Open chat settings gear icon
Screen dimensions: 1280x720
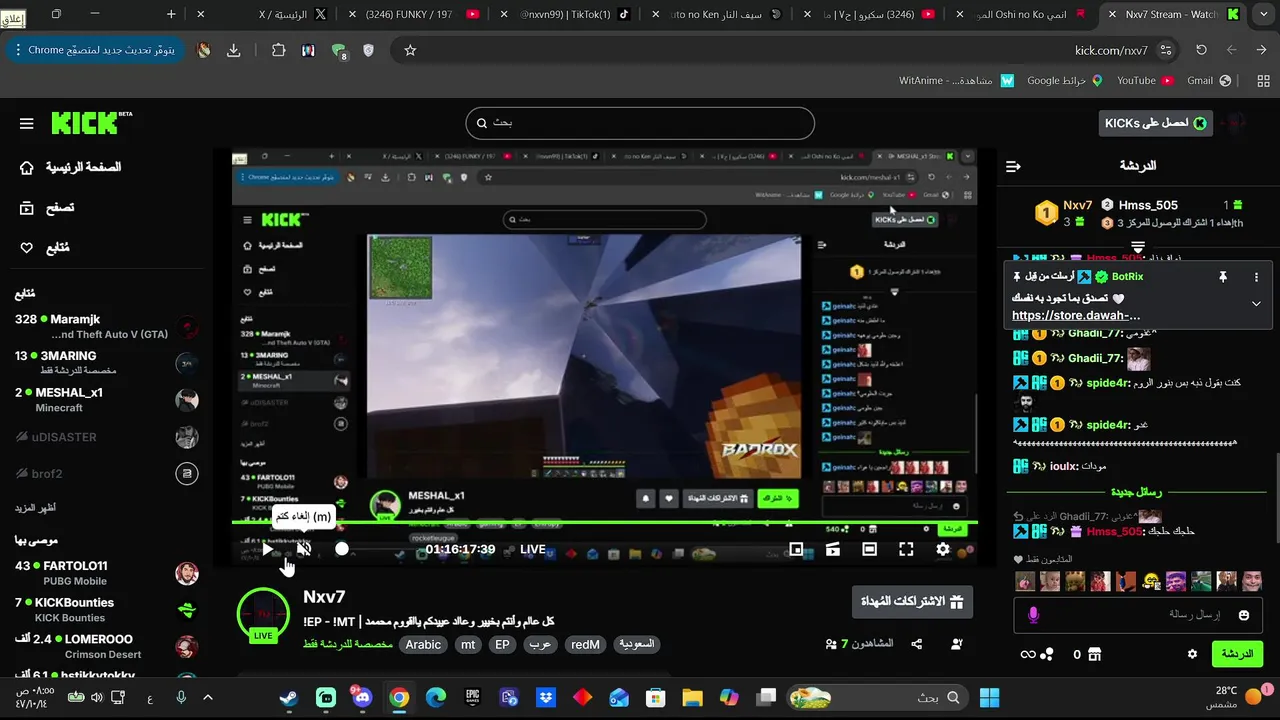1192,654
